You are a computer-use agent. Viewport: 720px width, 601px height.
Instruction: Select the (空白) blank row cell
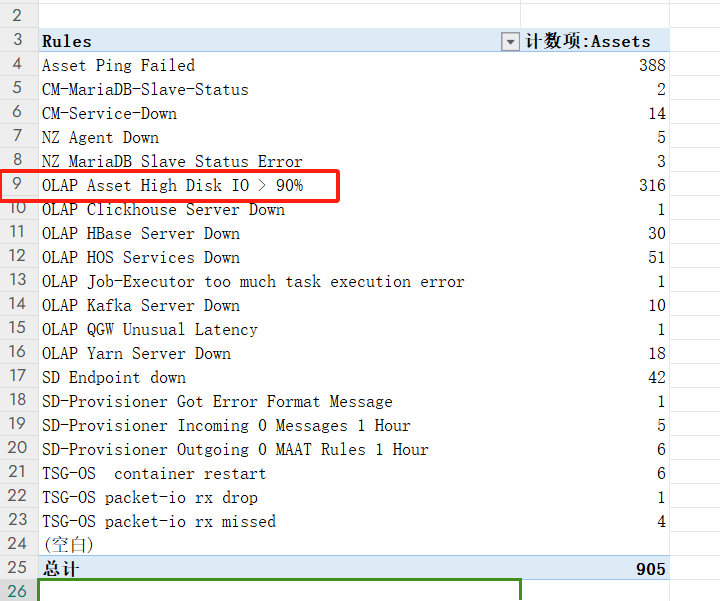(x=67, y=545)
